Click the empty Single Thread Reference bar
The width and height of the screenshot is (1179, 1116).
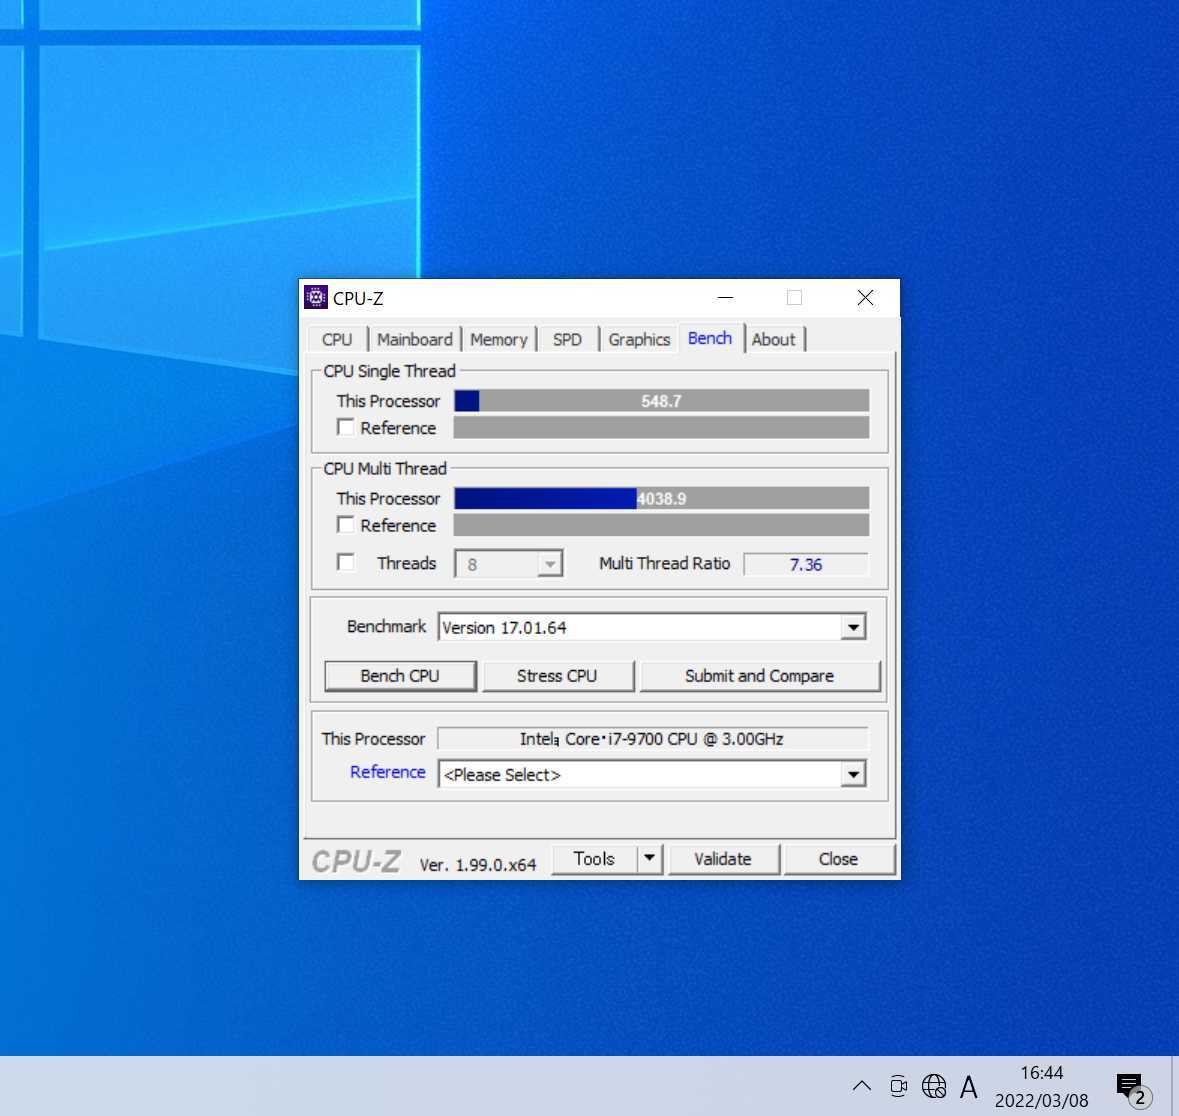(662, 427)
